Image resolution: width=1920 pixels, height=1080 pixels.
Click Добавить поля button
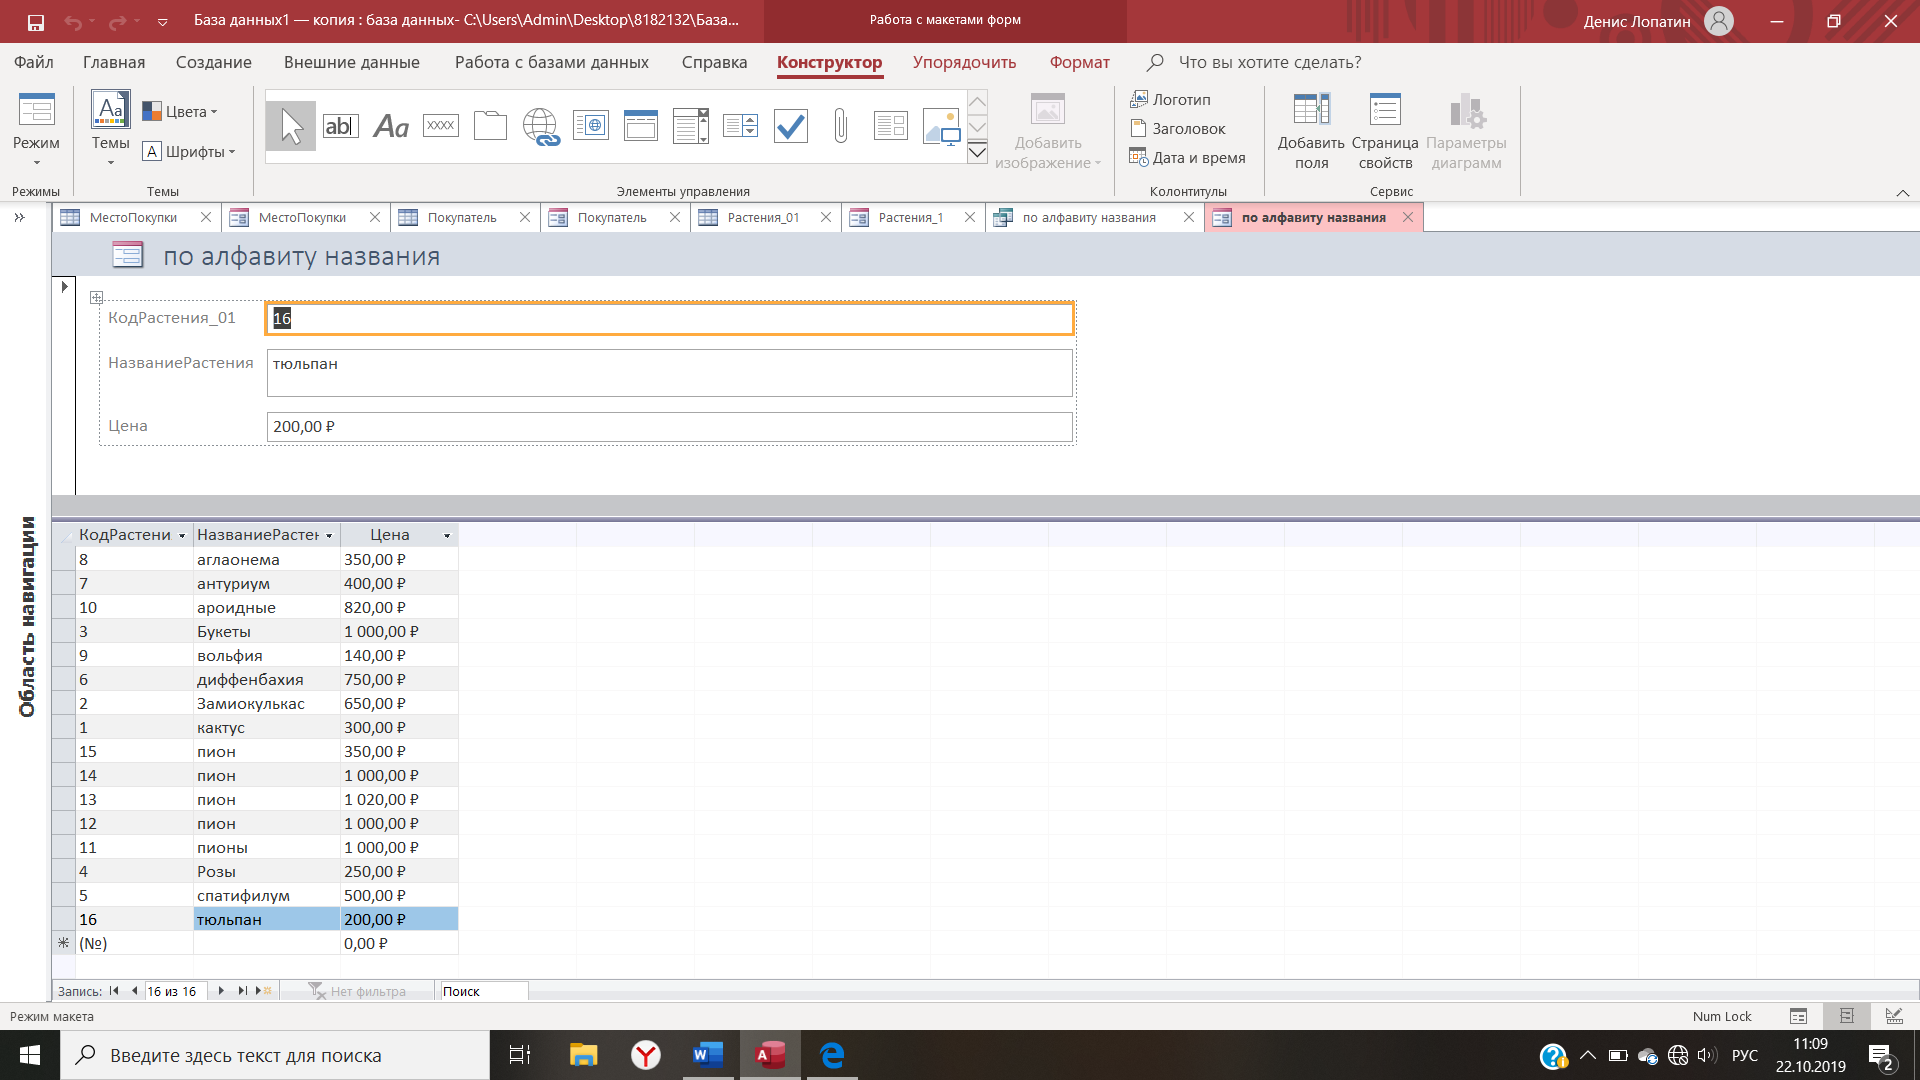(1311, 130)
